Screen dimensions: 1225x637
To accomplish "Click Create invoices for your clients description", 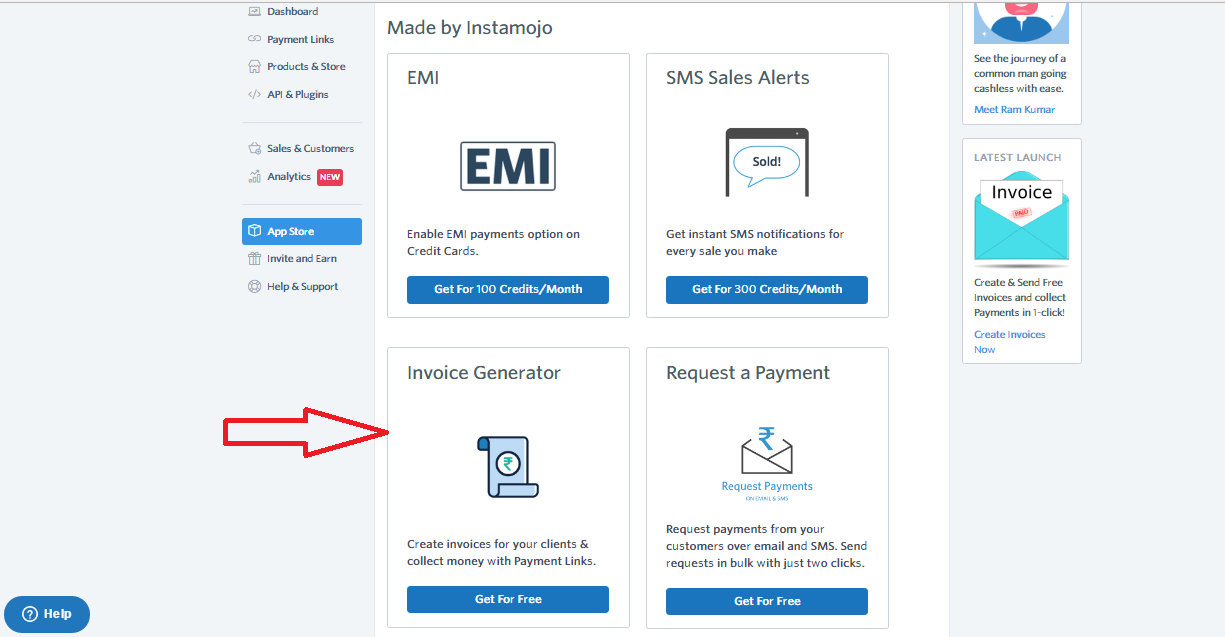I will coord(501,553).
